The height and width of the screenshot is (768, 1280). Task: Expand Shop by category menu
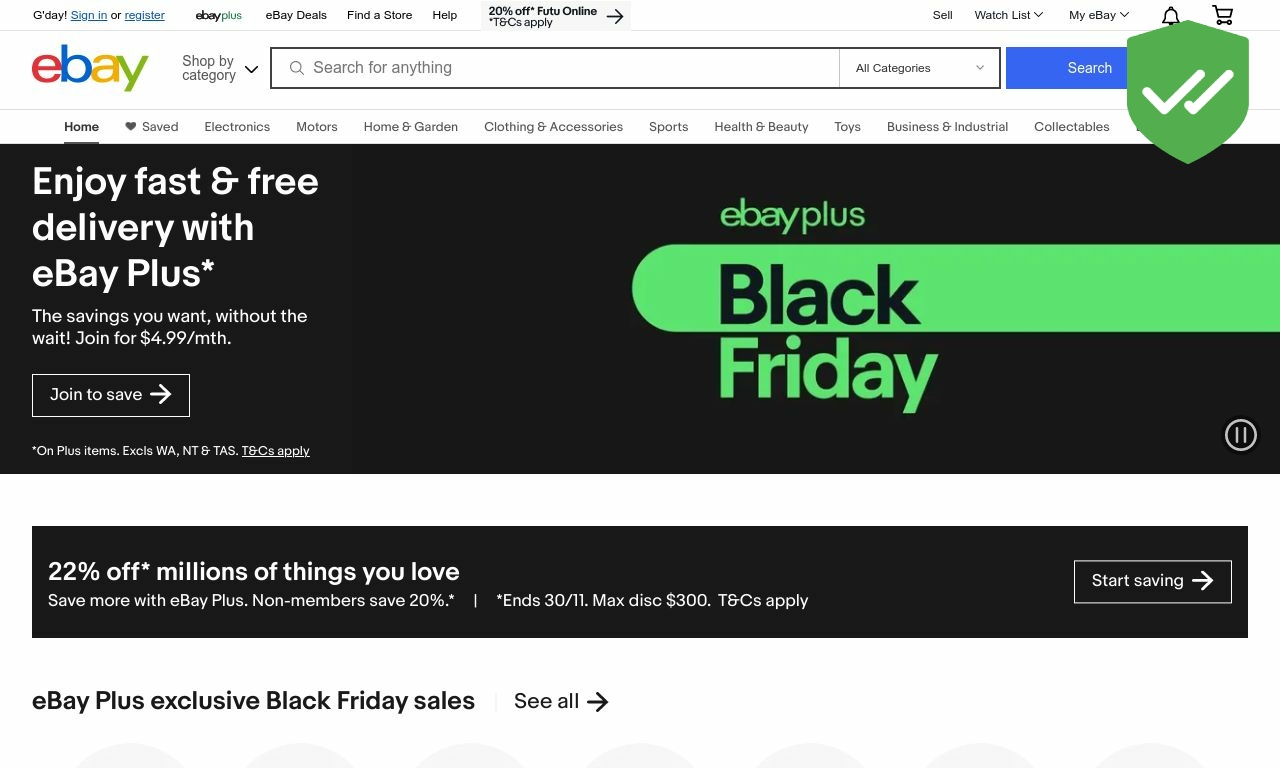[220, 68]
